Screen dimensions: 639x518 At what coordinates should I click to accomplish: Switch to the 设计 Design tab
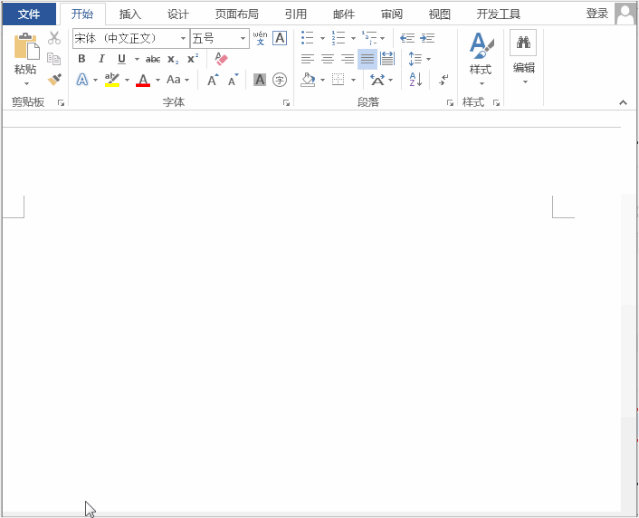point(178,14)
